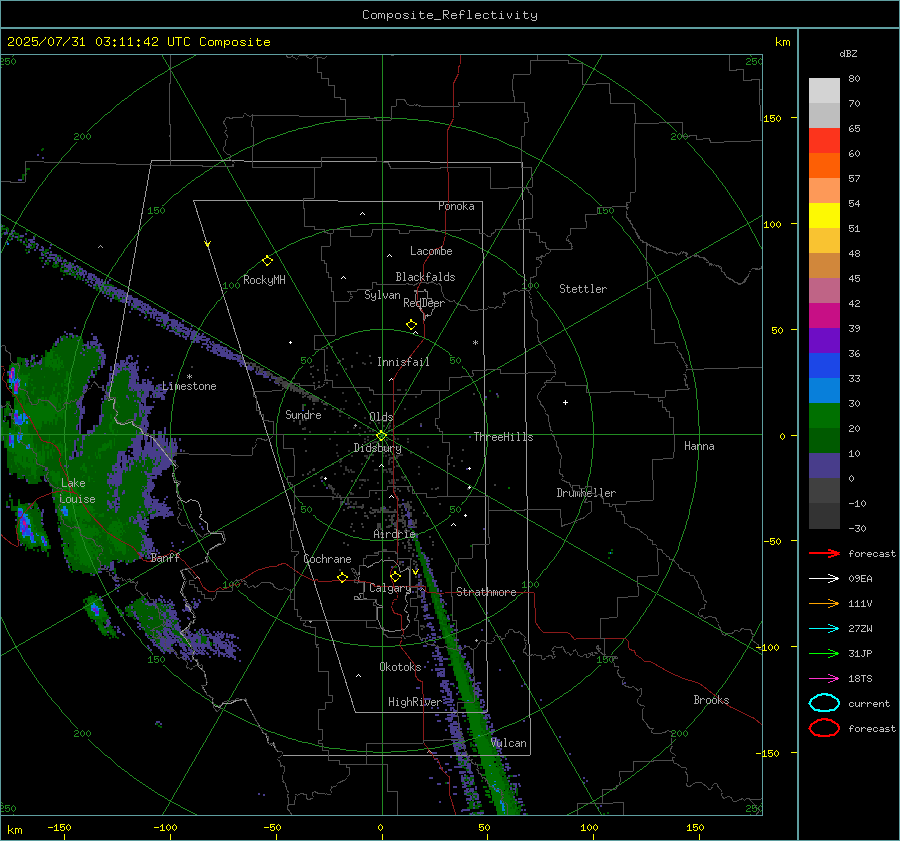Click the red forecast arrow legend icon

click(824, 553)
